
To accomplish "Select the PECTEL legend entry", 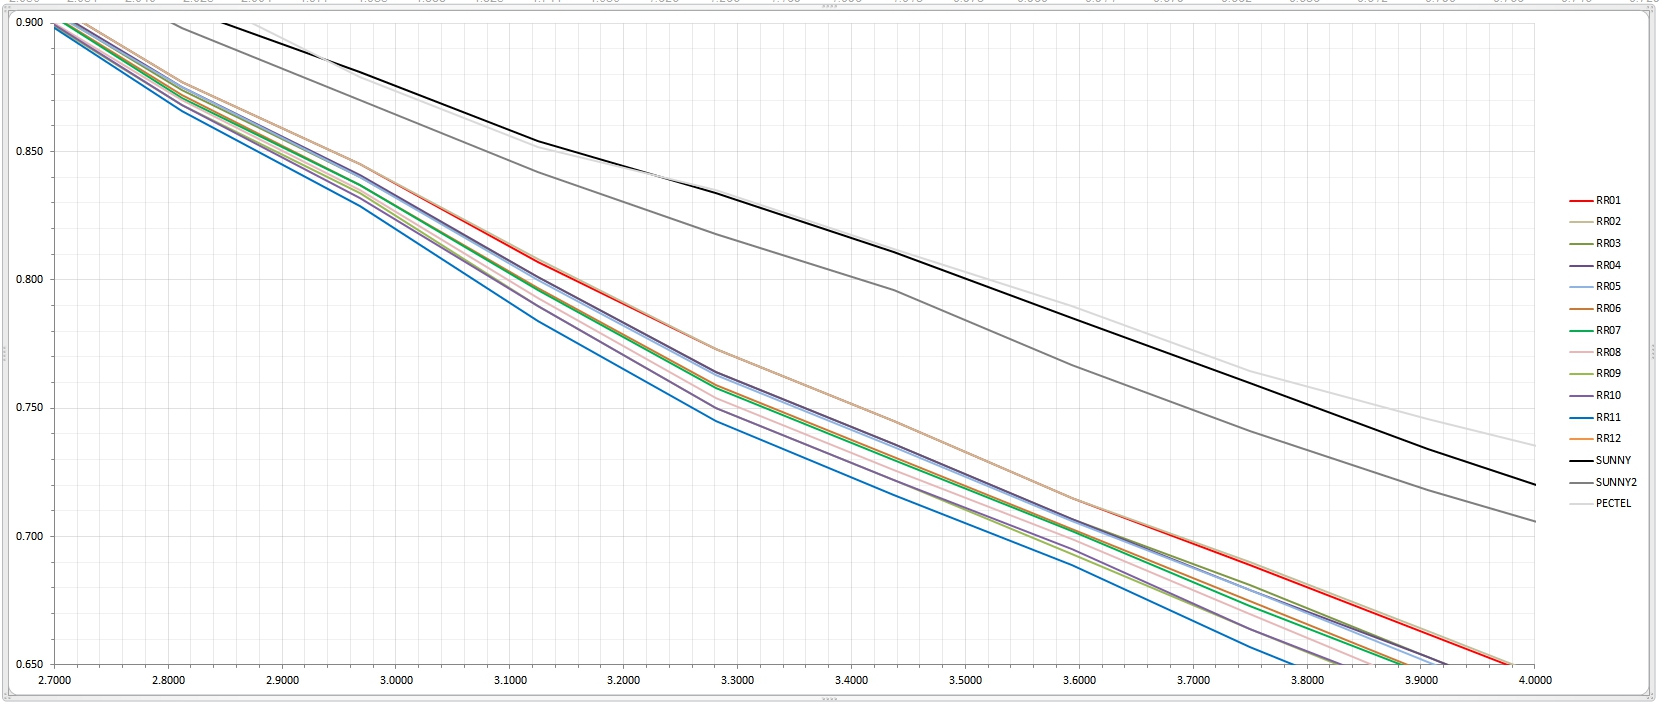I will [x=1612, y=504].
